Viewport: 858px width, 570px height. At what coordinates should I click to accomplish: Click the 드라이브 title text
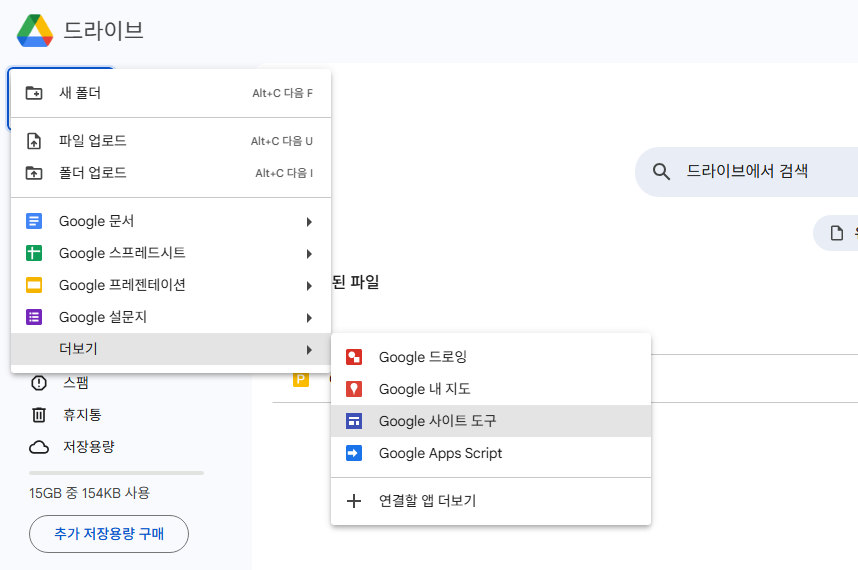click(x=103, y=31)
